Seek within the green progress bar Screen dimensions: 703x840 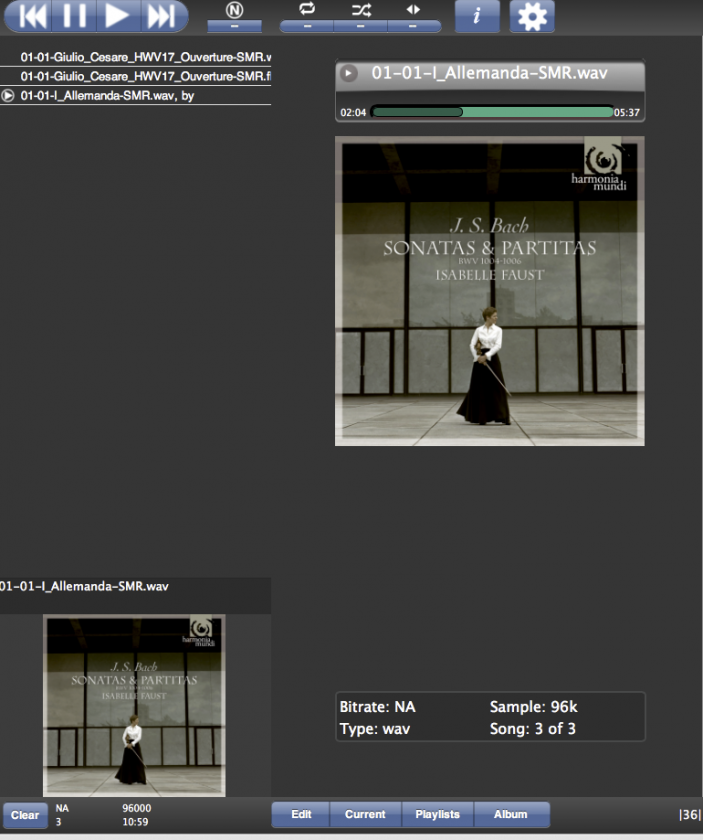(x=492, y=111)
